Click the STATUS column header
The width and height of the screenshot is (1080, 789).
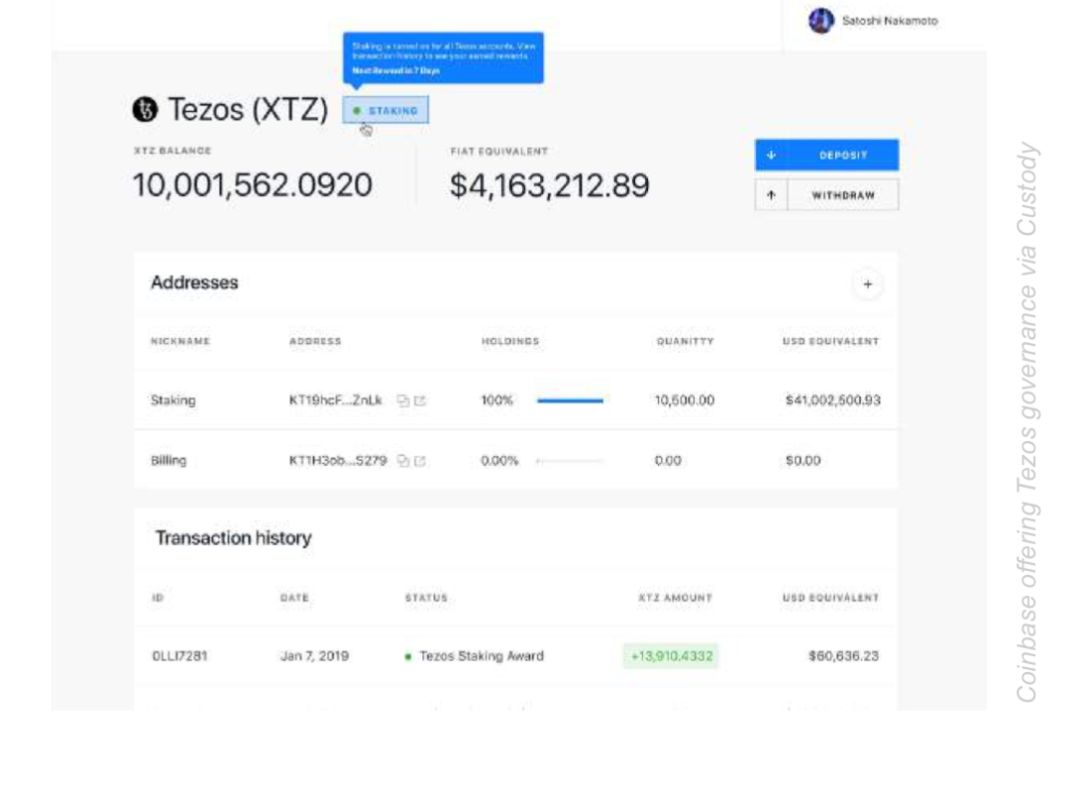[426, 598]
